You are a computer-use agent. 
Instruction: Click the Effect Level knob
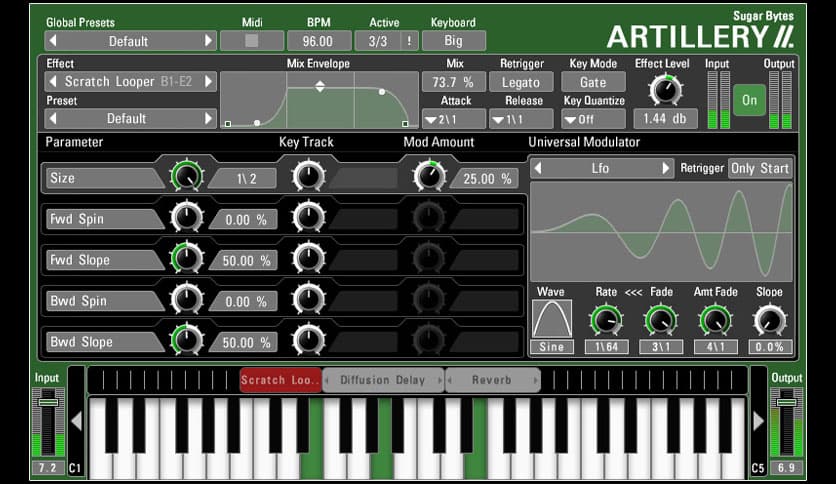point(665,90)
